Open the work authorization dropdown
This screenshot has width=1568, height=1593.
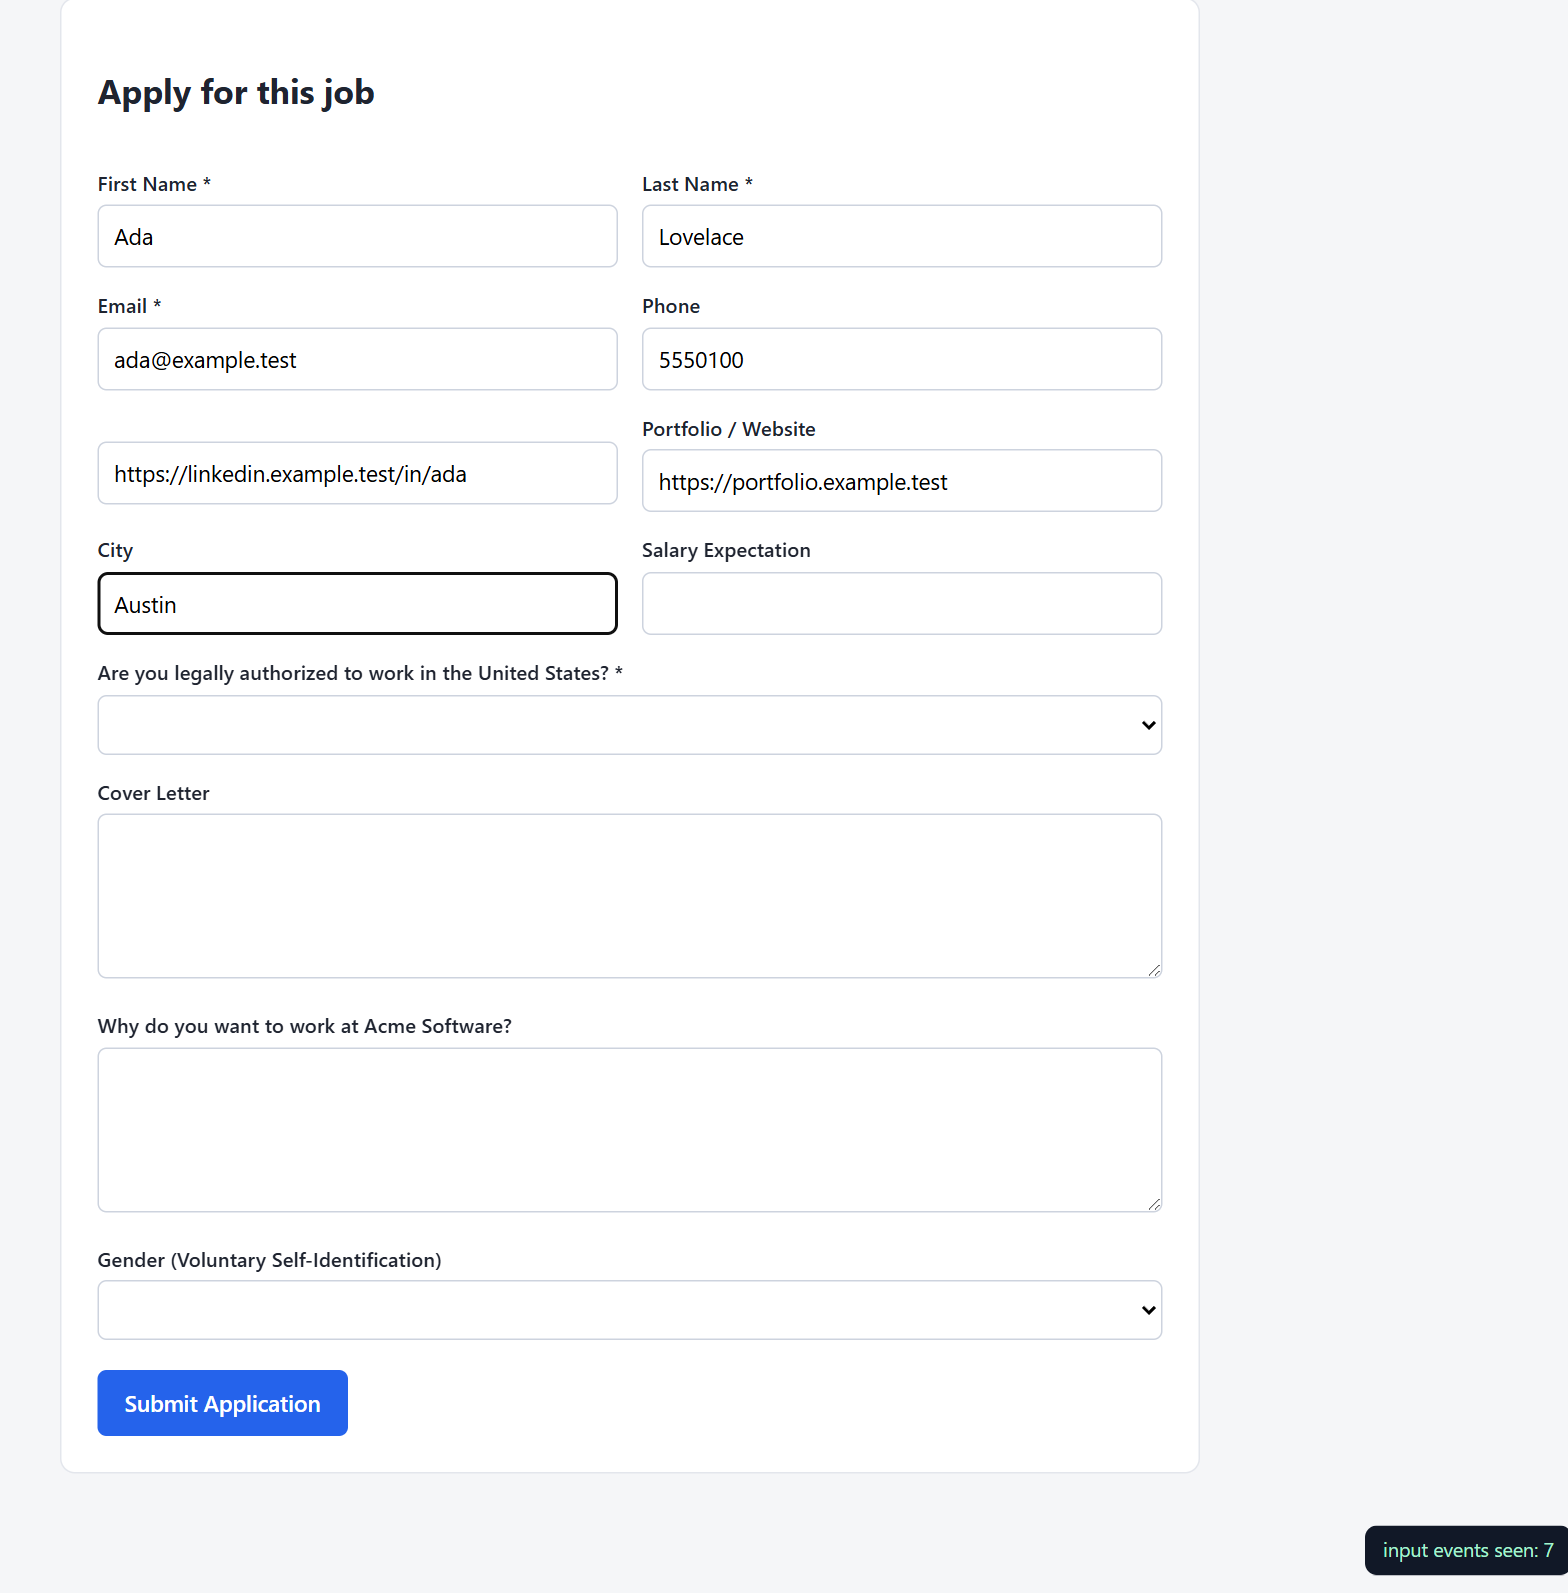(630, 725)
